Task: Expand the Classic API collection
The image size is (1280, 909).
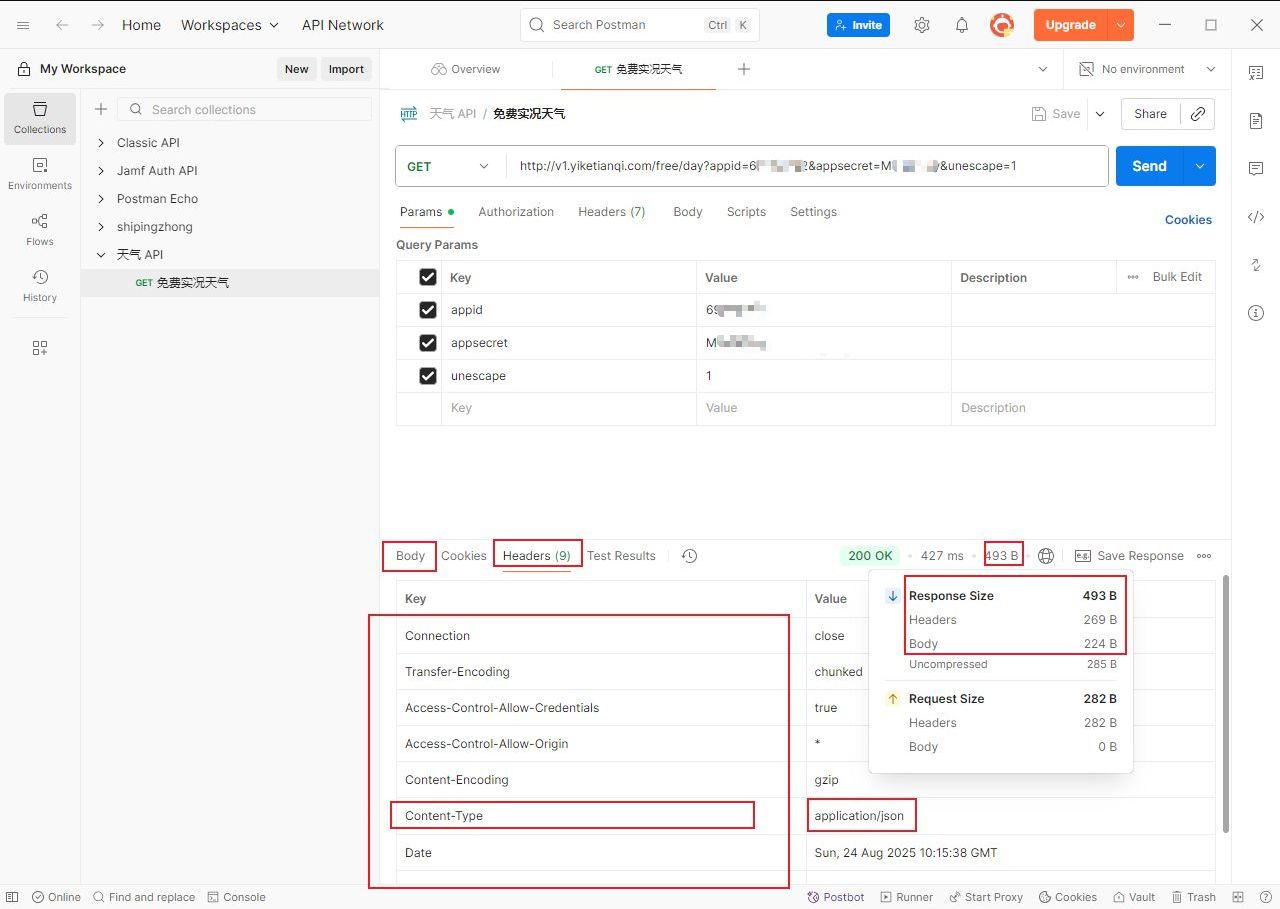Action: point(101,143)
